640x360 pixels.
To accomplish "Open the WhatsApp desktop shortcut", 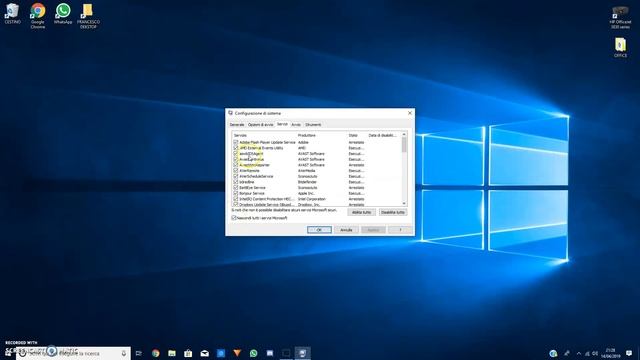I will click(63, 13).
